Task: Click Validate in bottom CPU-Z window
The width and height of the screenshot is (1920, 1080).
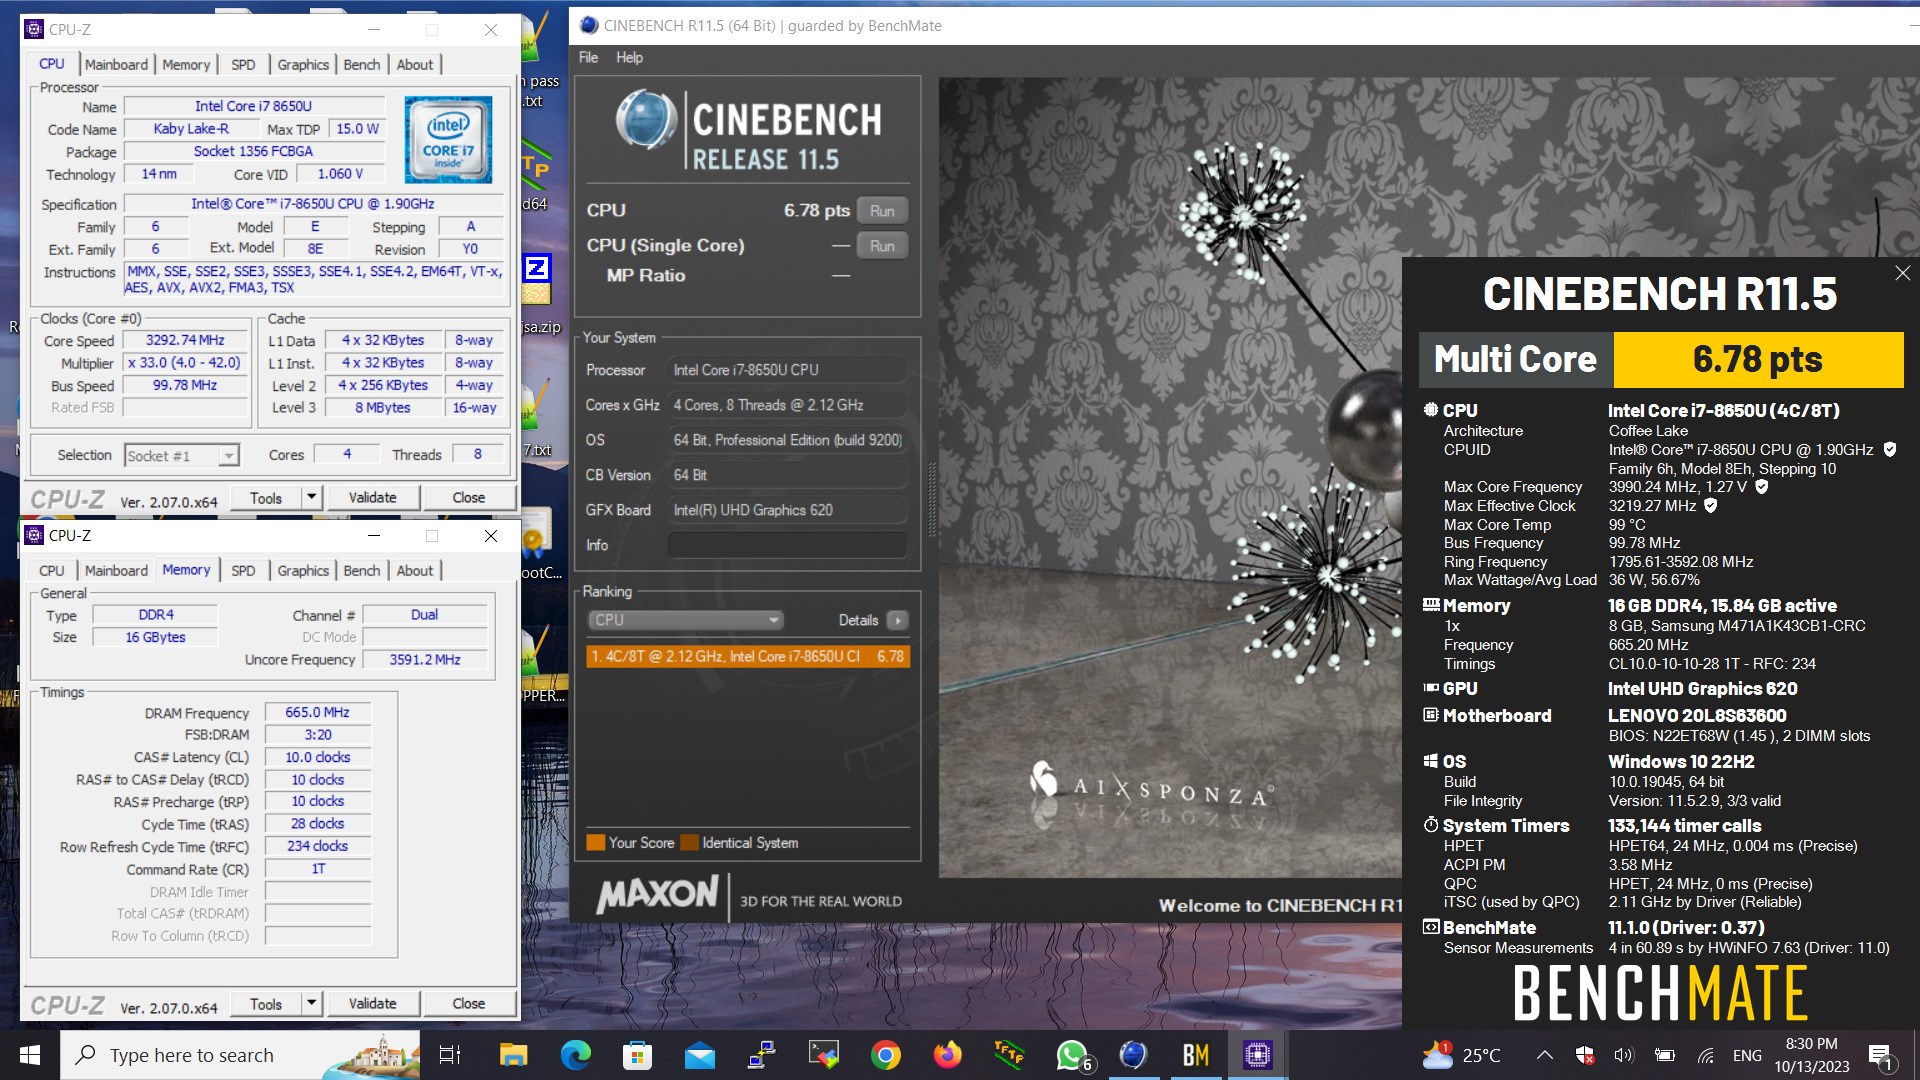Action: pyautogui.click(x=372, y=1003)
